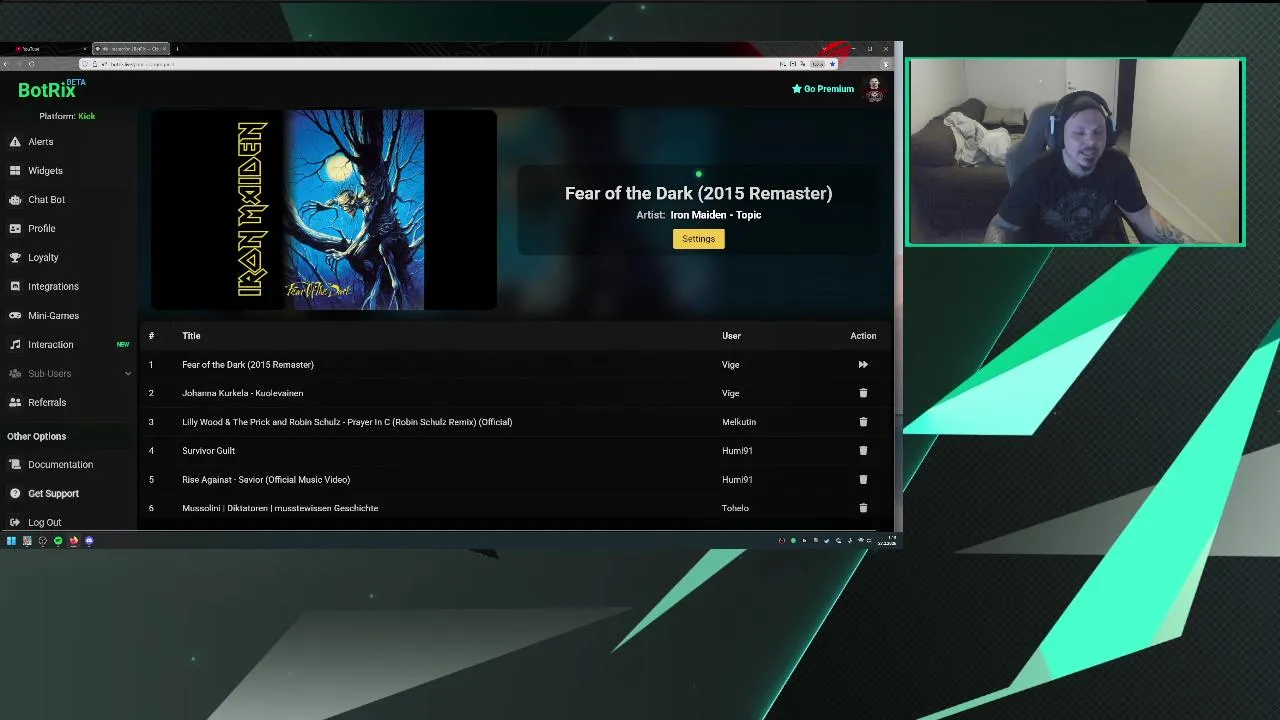Image resolution: width=1280 pixels, height=720 pixels.
Task: Click the Loyalty trophy icon
Action: [15, 258]
